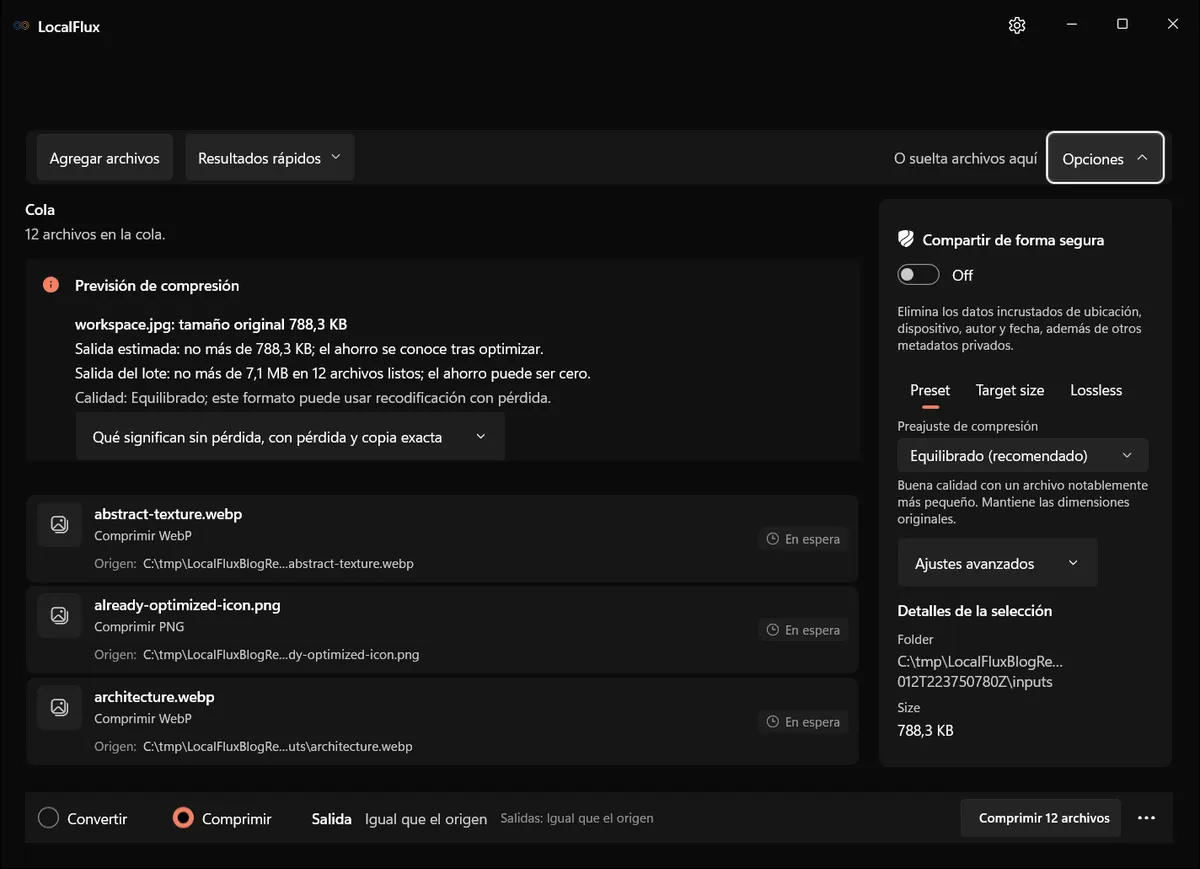Toggle the Compartir de forma segura switch

(918, 275)
